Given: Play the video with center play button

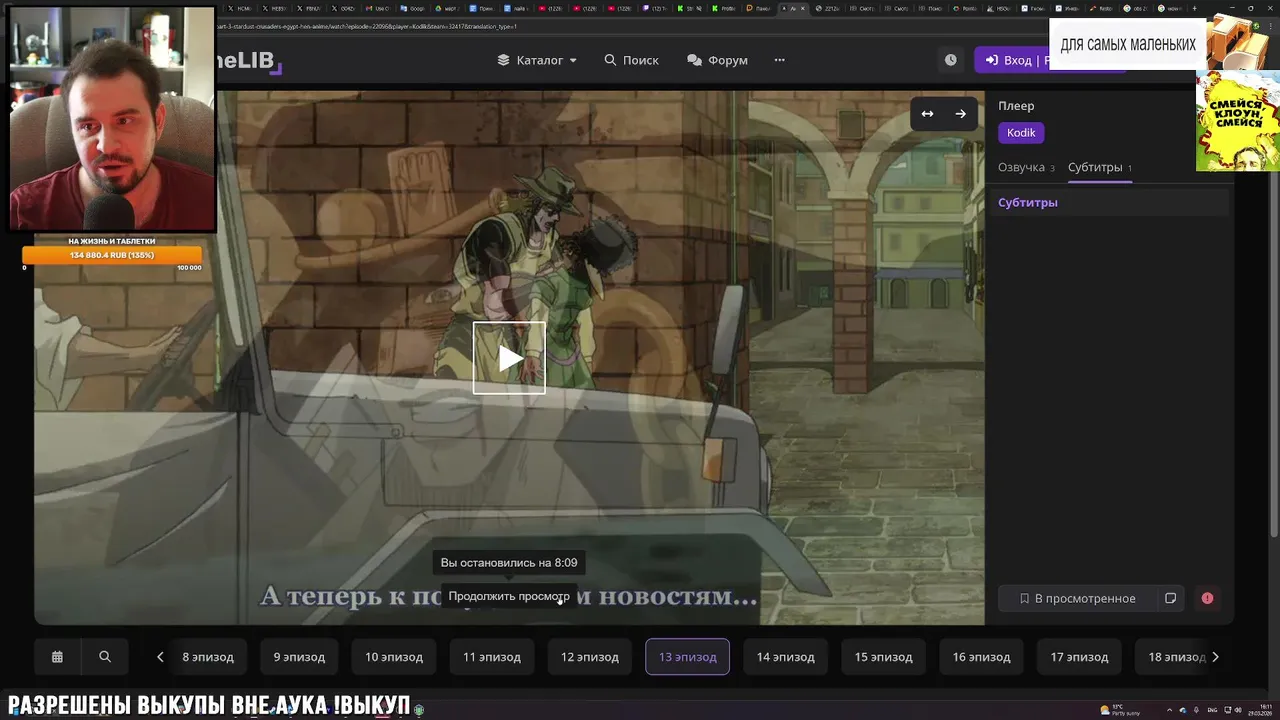Looking at the screenshot, I should tap(509, 358).
